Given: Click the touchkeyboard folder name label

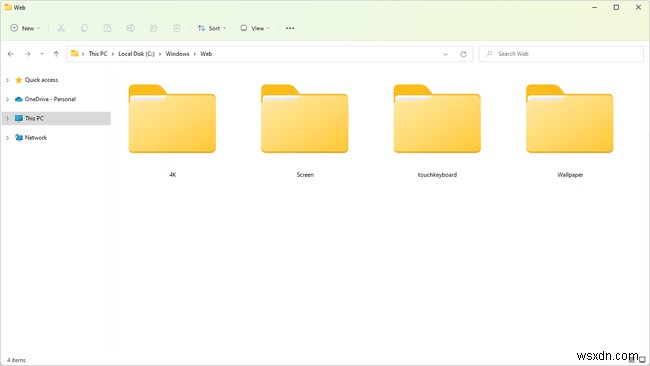Looking at the screenshot, I should click(437, 175).
